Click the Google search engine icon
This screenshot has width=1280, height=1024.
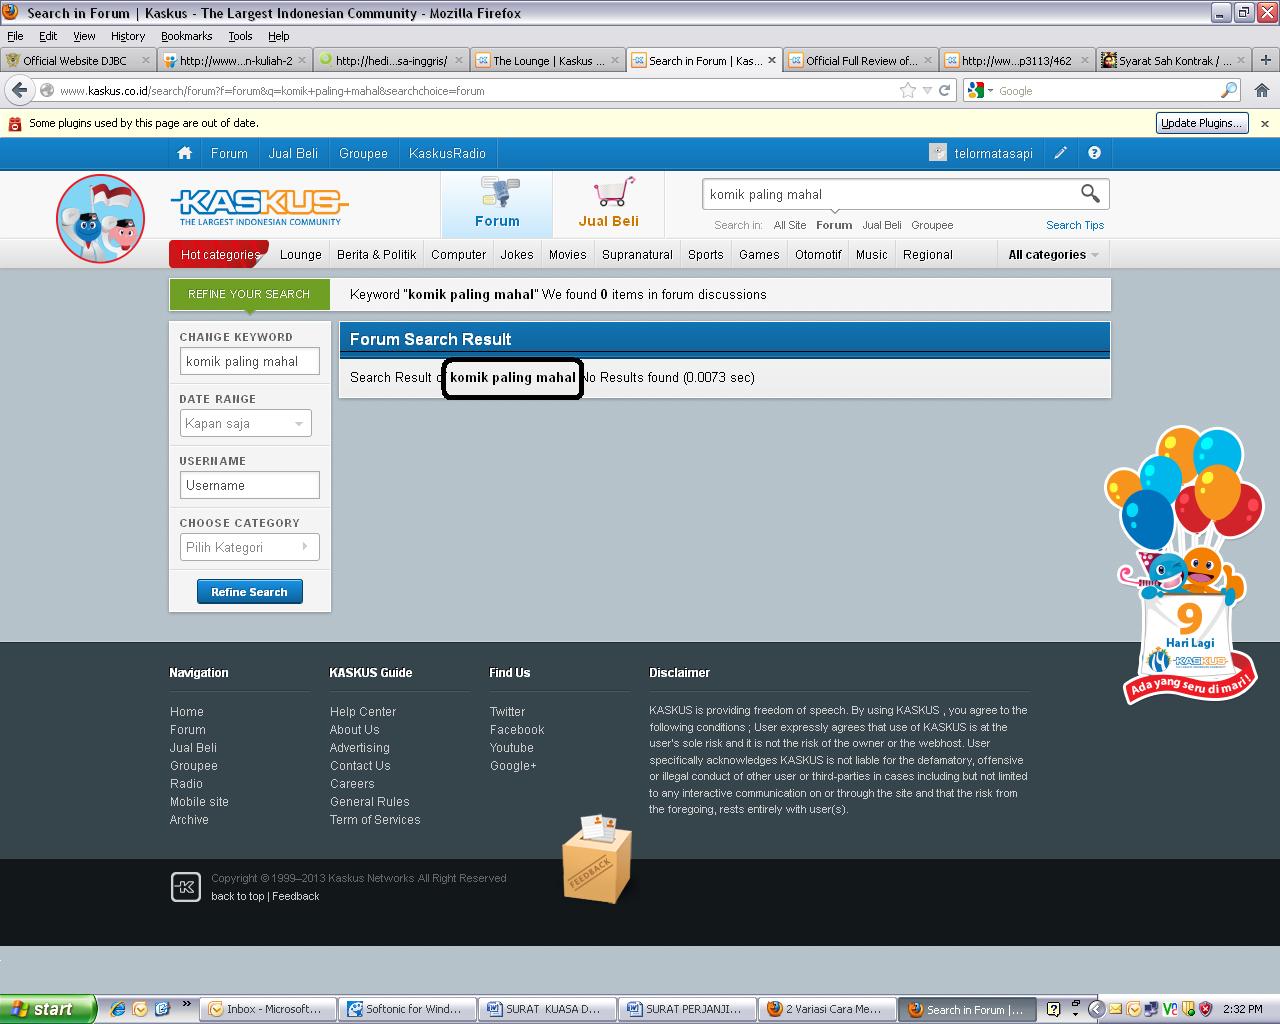tap(977, 90)
